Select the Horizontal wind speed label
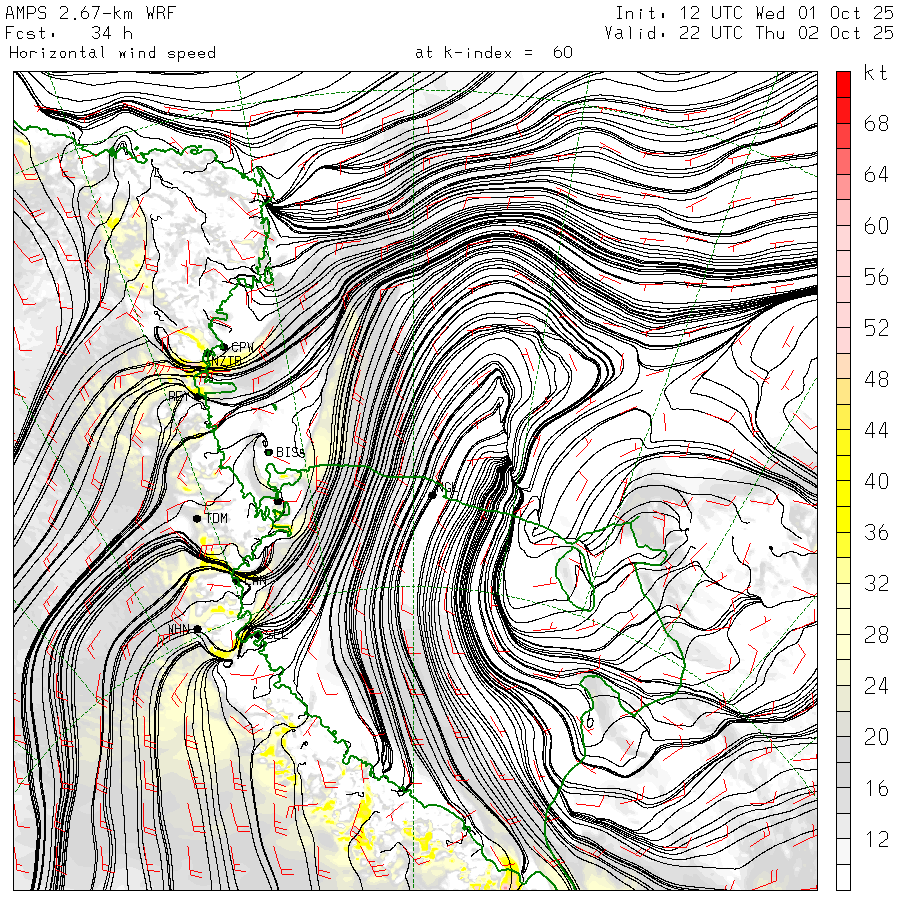The width and height of the screenshot is (900, 900). click(112, 52)
